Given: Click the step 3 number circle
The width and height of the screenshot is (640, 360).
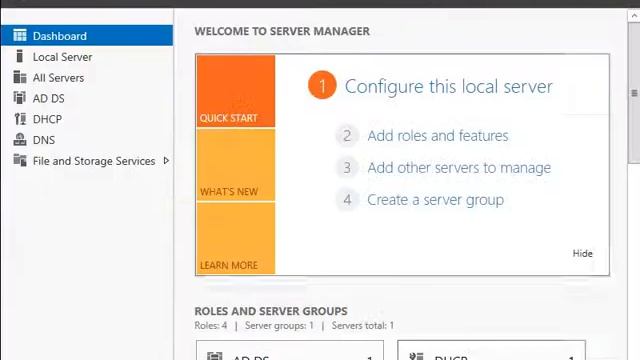Looking at the screenshot, I should (347, 168).
